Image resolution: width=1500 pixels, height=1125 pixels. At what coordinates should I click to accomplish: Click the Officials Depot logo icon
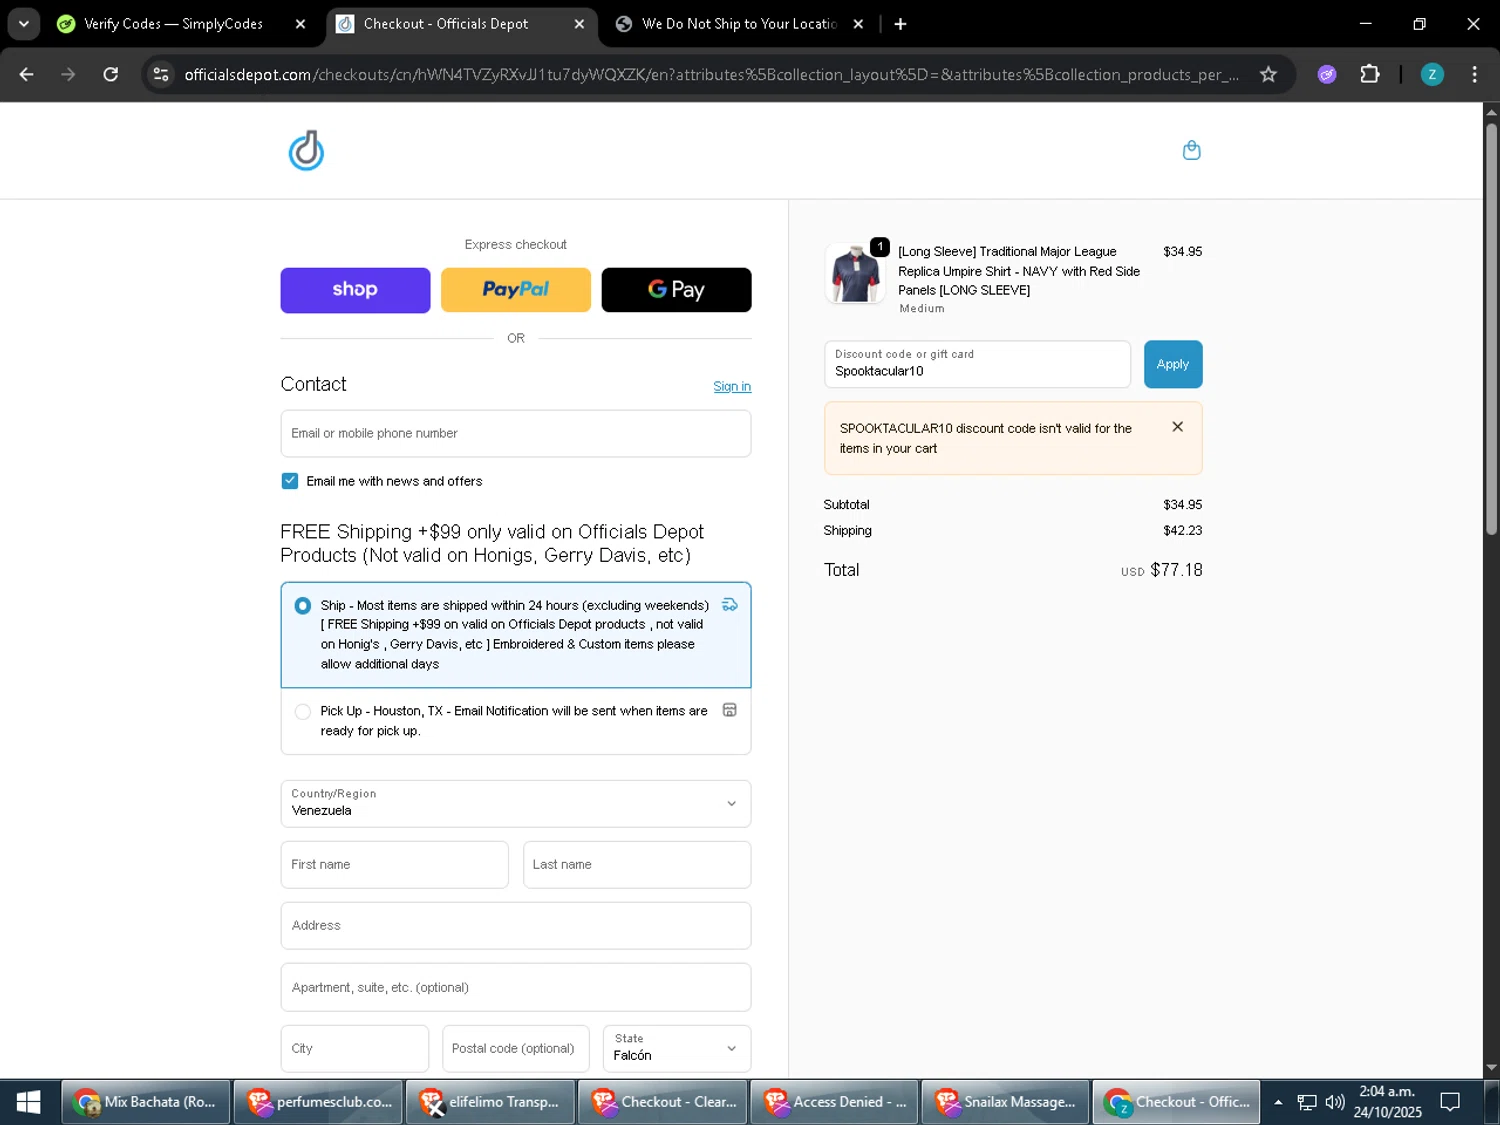coord(306,151)
